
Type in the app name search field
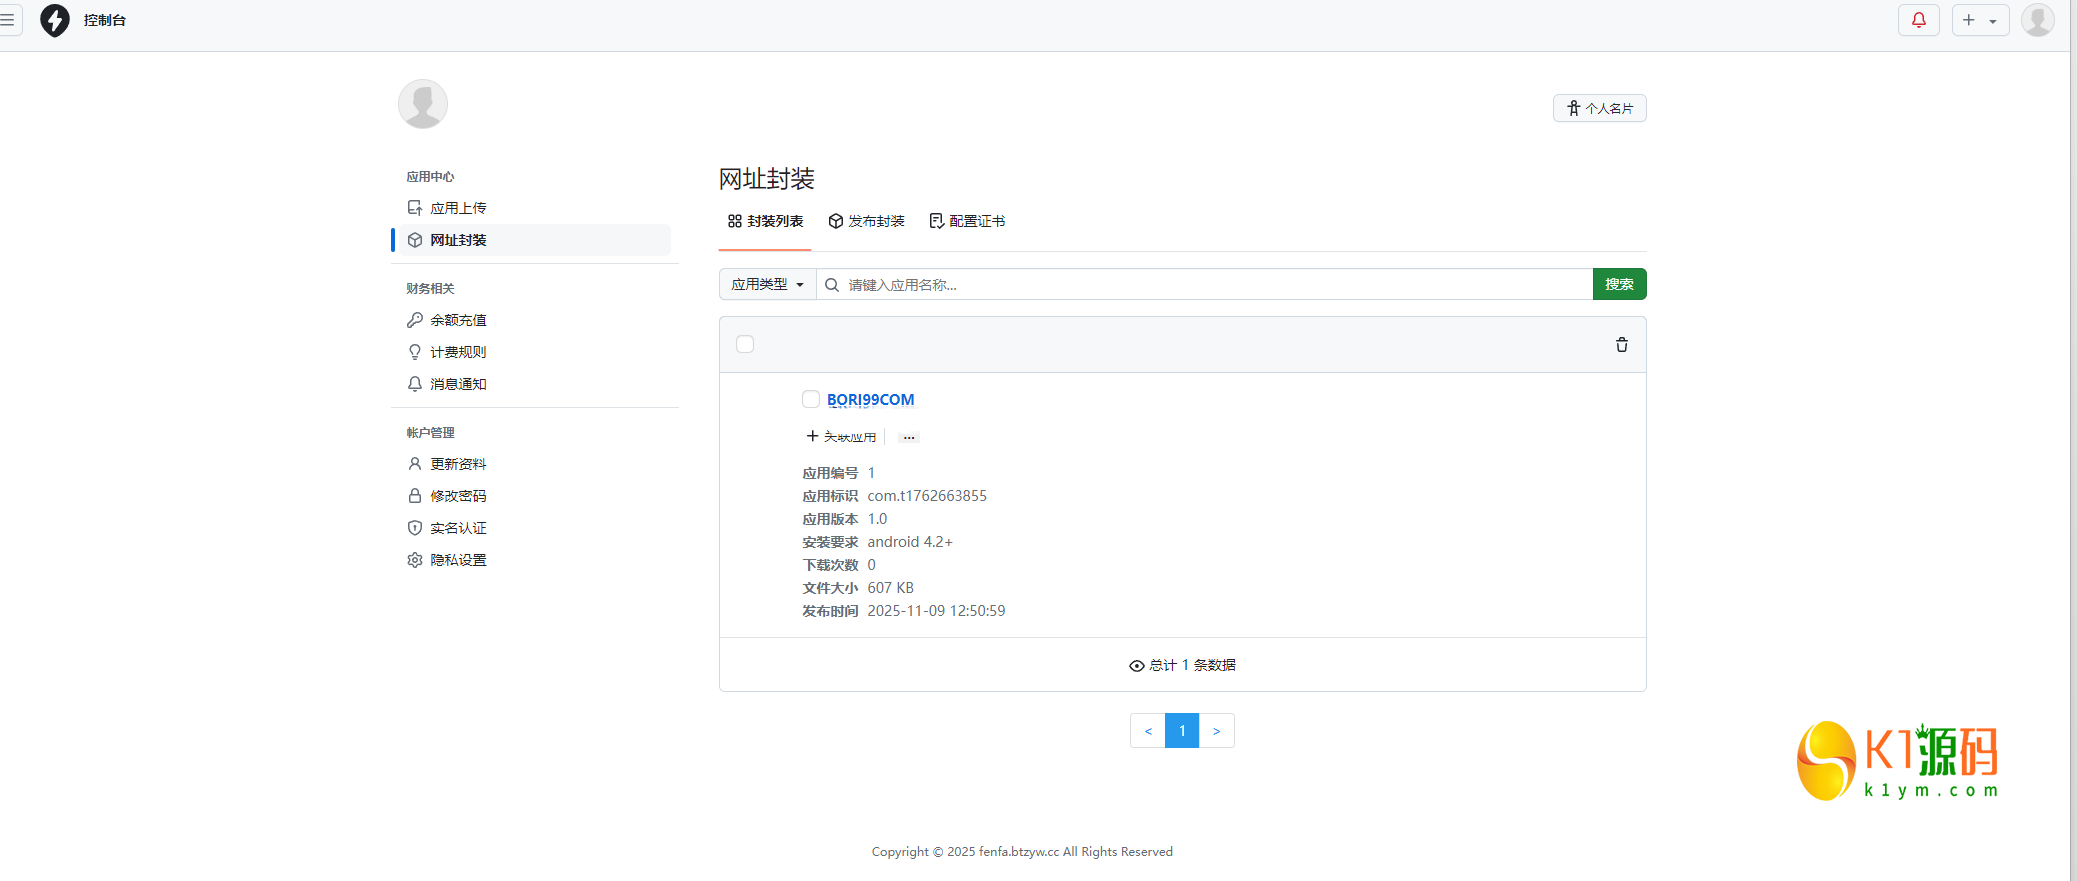pyautogui.click(x=1215, y=285)
